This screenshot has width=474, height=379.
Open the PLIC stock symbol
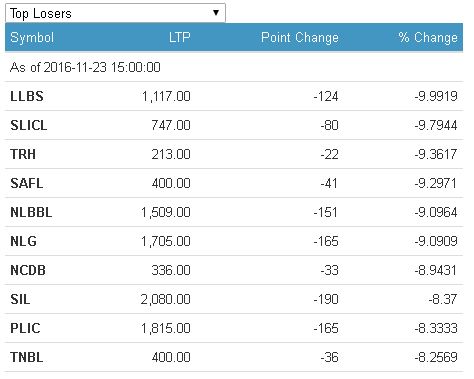point(25,328)
